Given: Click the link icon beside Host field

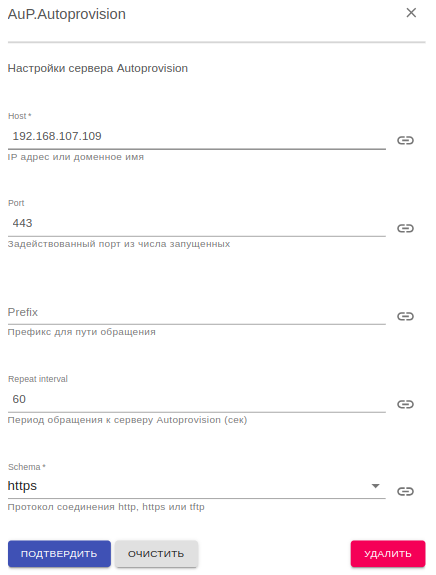Looking at the screenshot, I should coord(405,140).
